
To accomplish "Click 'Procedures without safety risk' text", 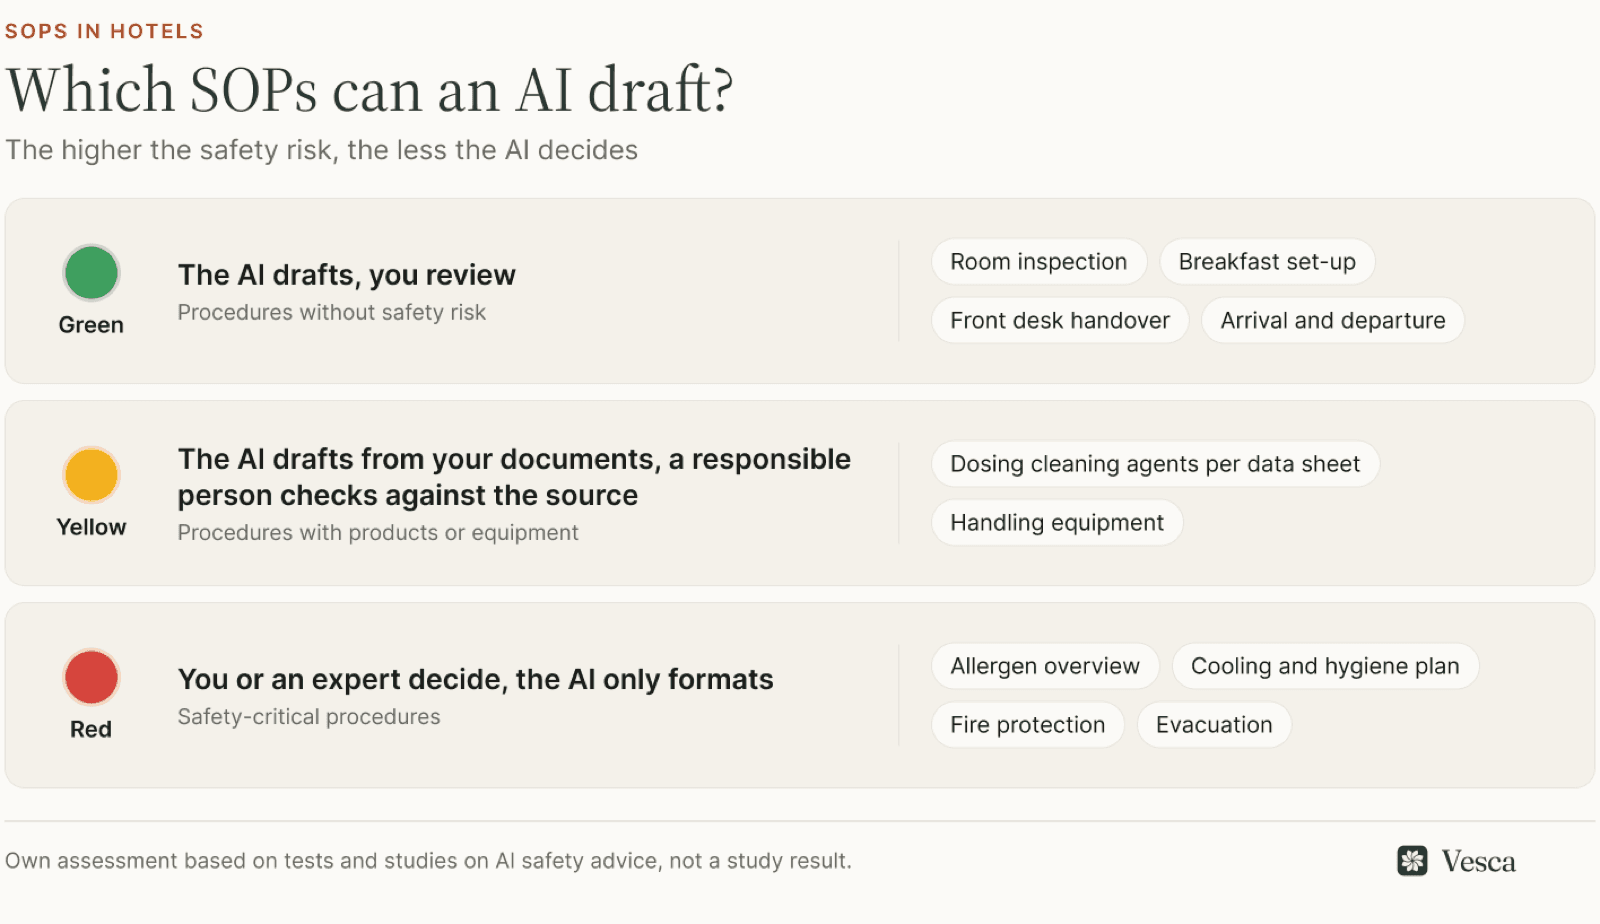I will point(332,313).
